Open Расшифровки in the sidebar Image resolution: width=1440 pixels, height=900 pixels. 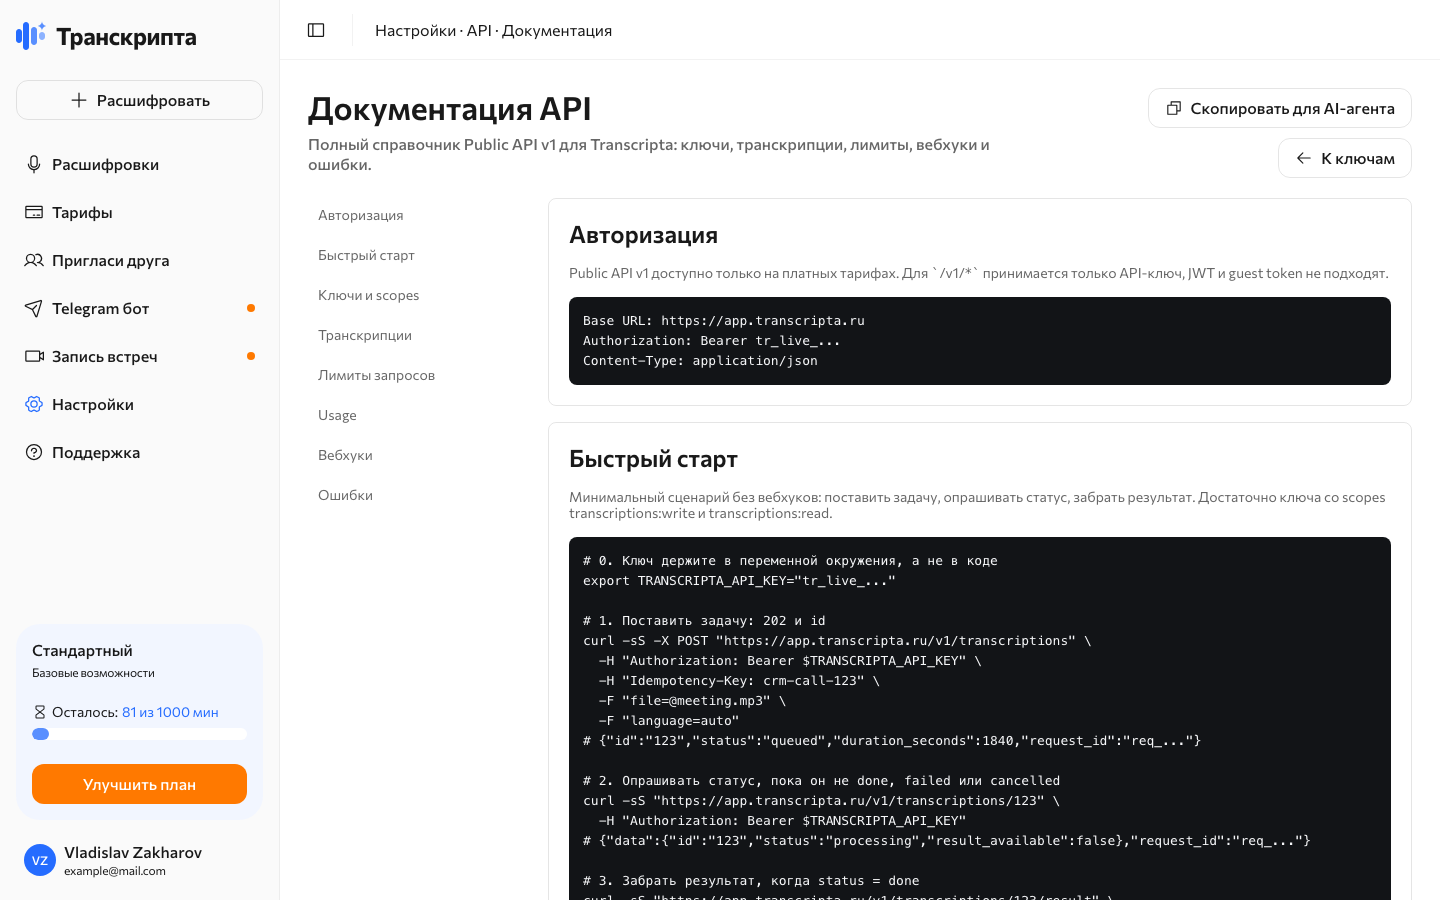(x=140, y=164)
